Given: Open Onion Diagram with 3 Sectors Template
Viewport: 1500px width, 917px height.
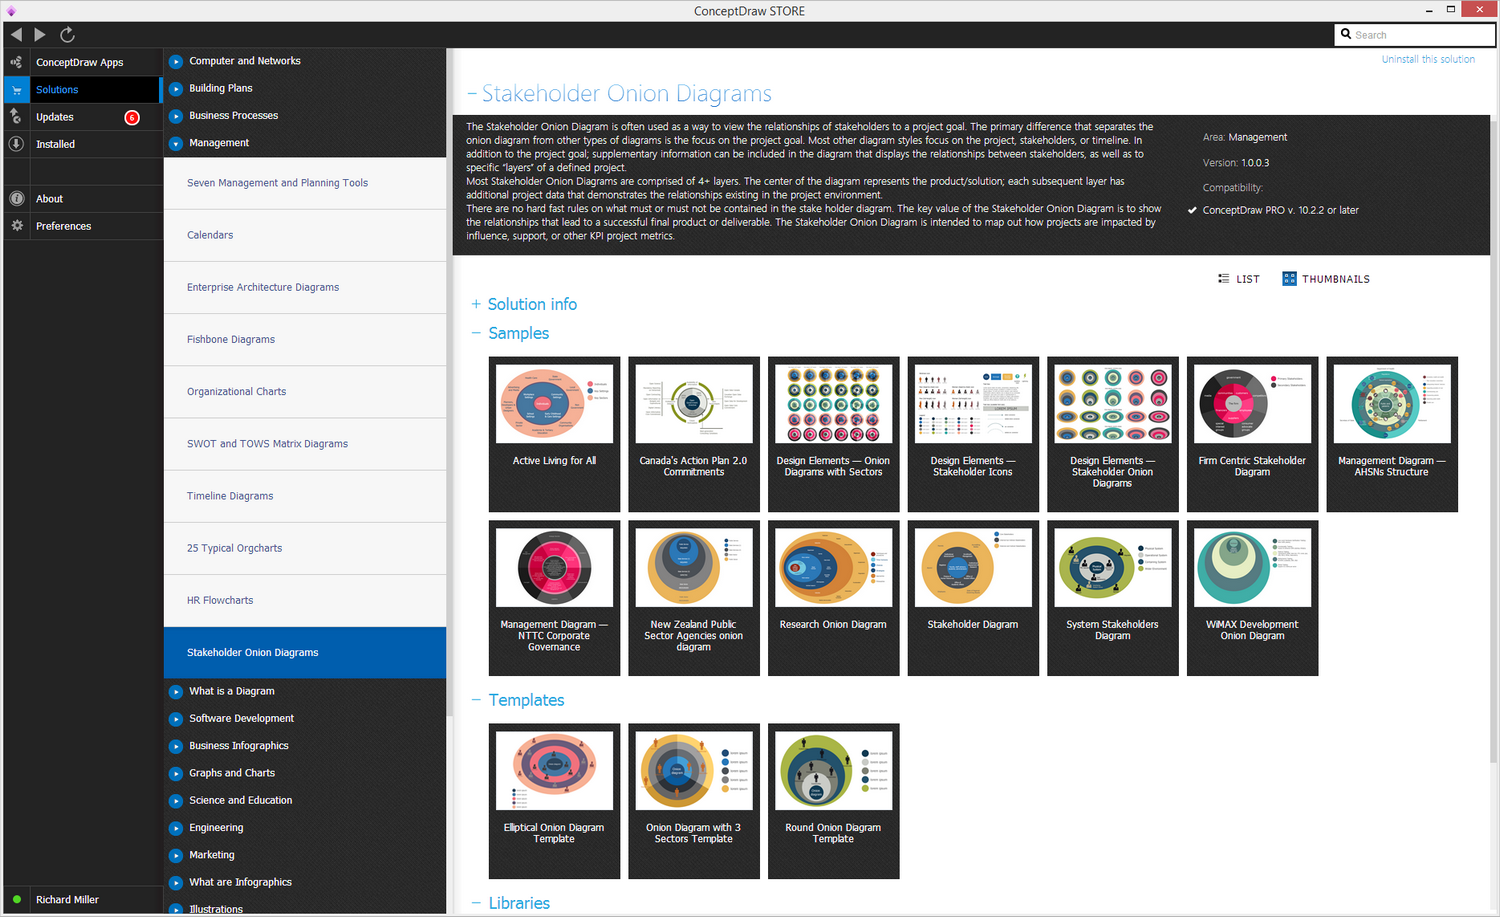Looking at the screenshot, I should pyautogui.click(x=694, y=801).
